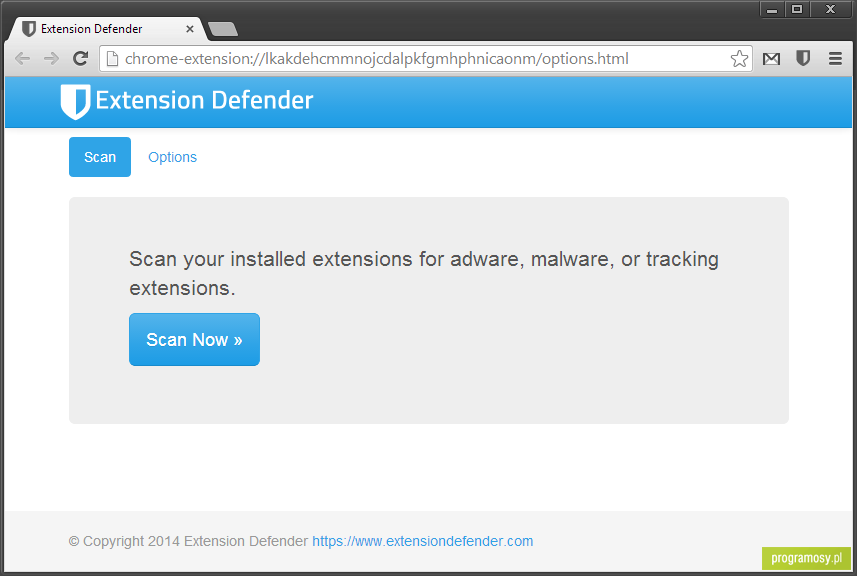Image resolution: width=857 pixels, height=576 pixels.
Task: Open the mail envelope extension icon
Action: click(771, 58)
